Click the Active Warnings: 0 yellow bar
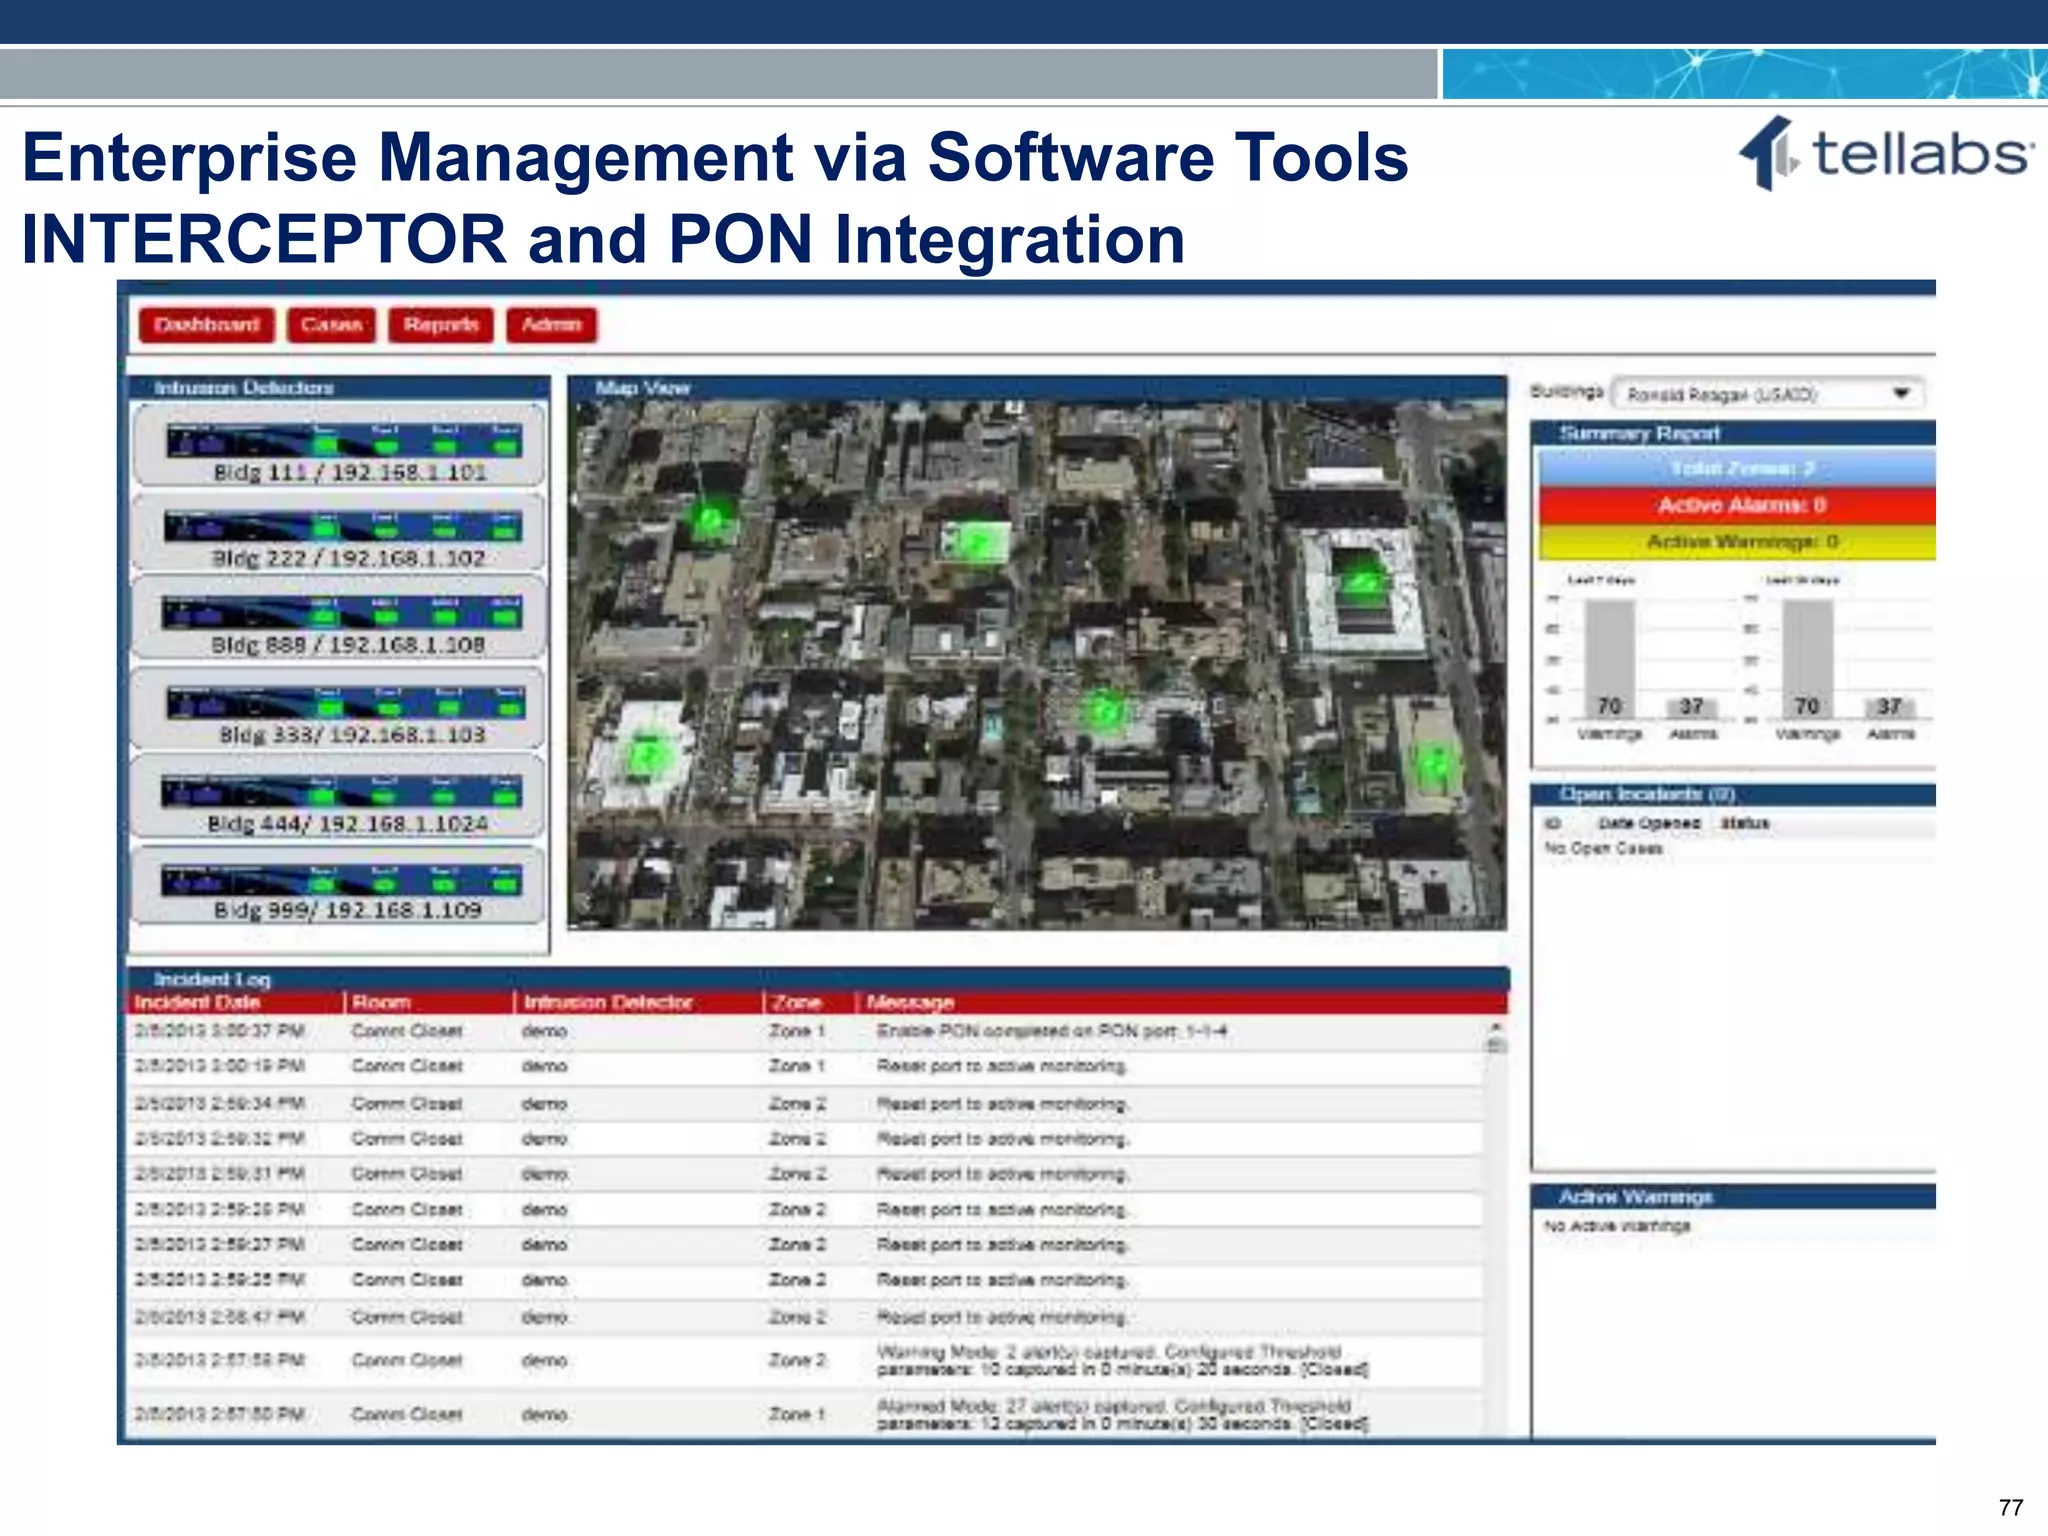Image resolution: width=2048 pixels, height=1536 pixels. pos(1737,541)
